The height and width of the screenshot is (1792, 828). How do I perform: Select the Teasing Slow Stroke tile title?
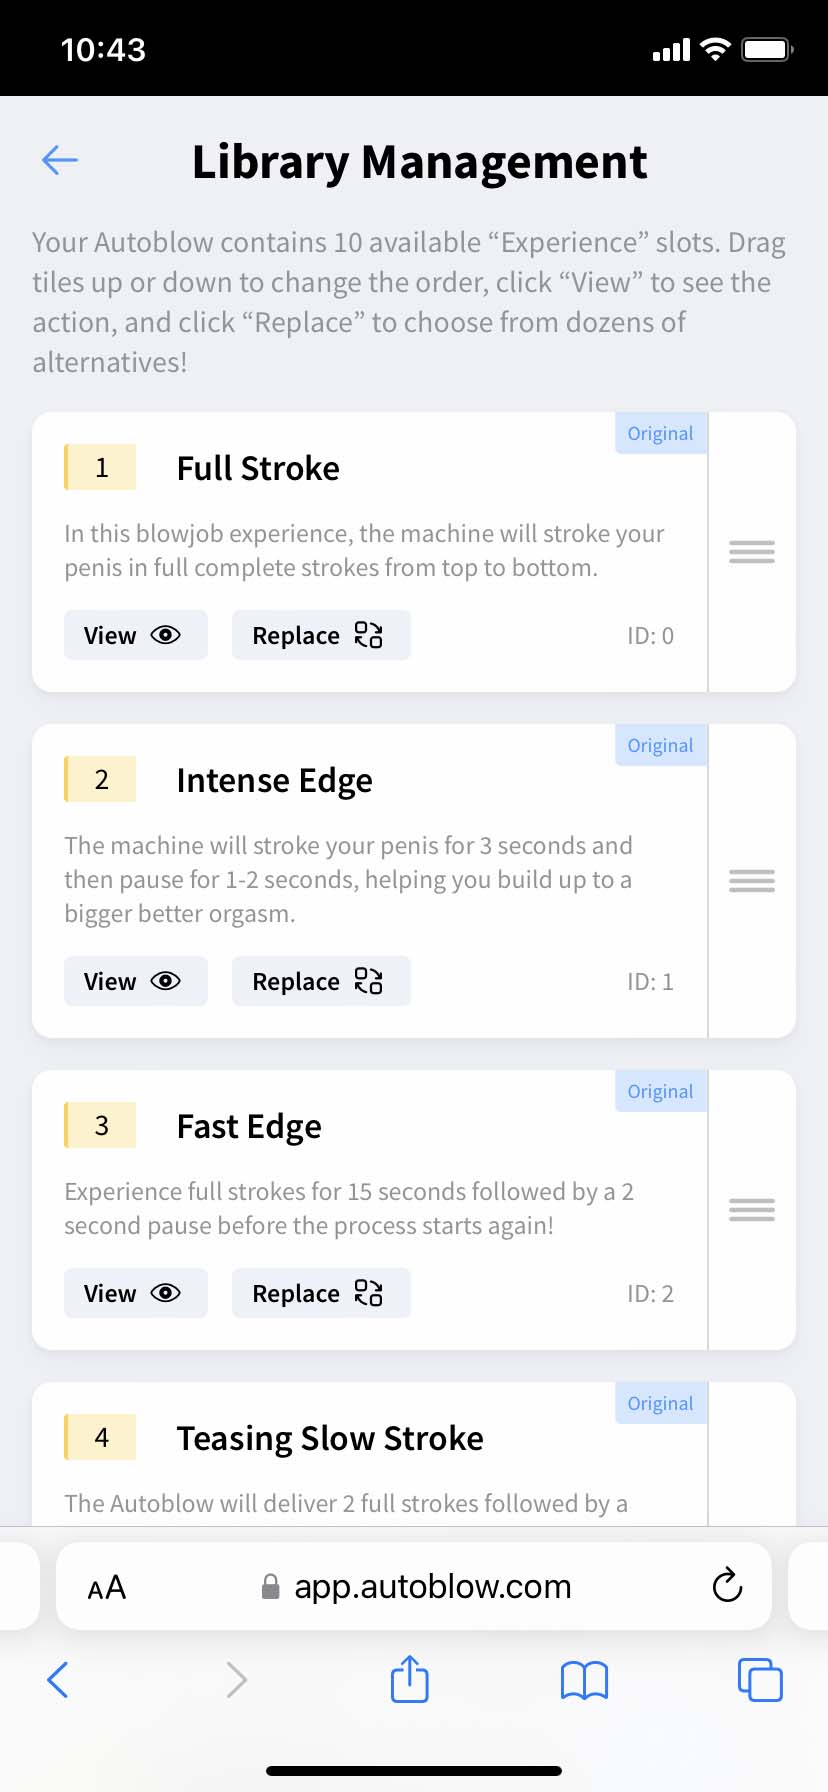[330, 1438]
